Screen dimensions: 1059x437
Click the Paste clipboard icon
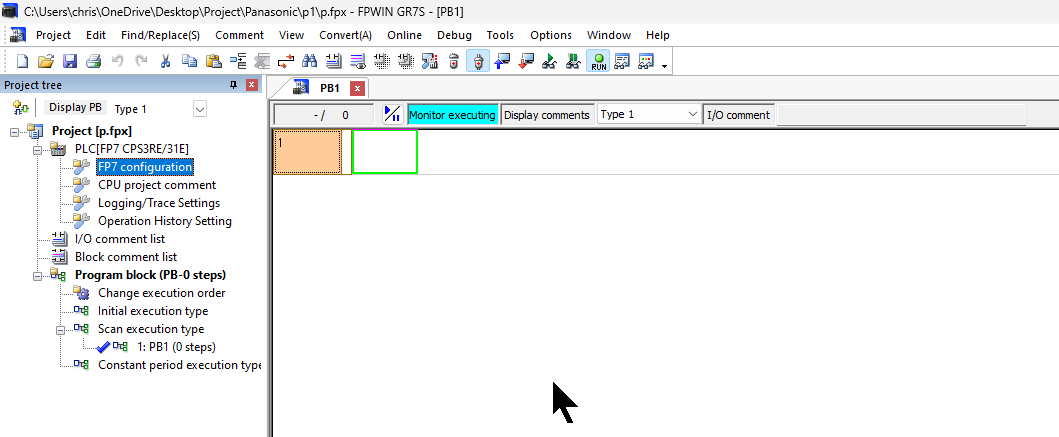click(x=214, y=61)
